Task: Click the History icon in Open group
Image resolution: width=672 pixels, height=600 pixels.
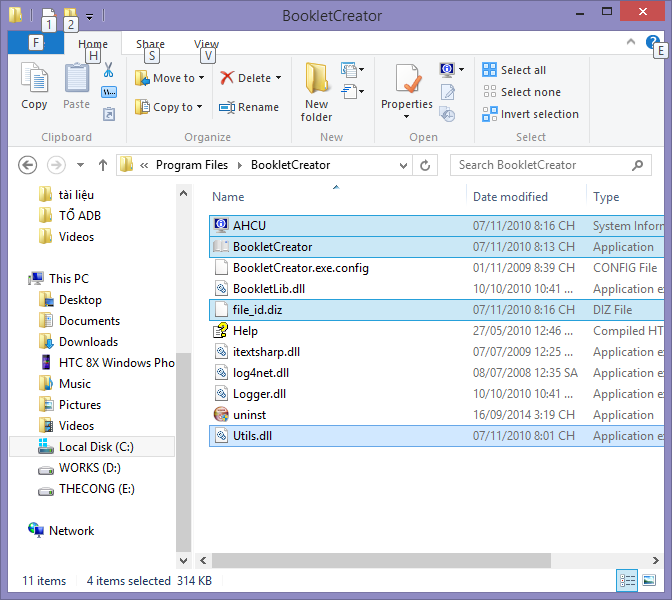Action: click(x=447, y=114)
